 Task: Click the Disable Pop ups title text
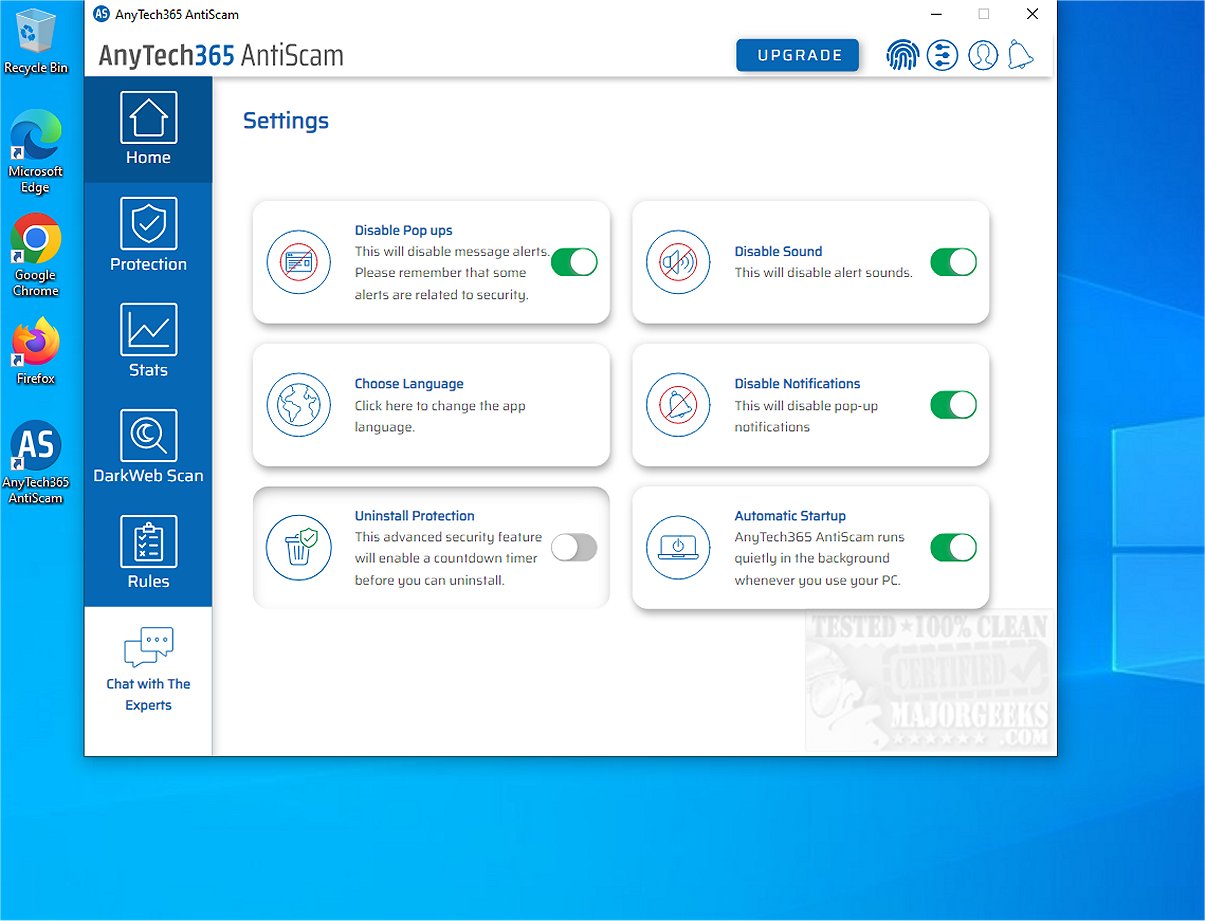tap(404, 231)
